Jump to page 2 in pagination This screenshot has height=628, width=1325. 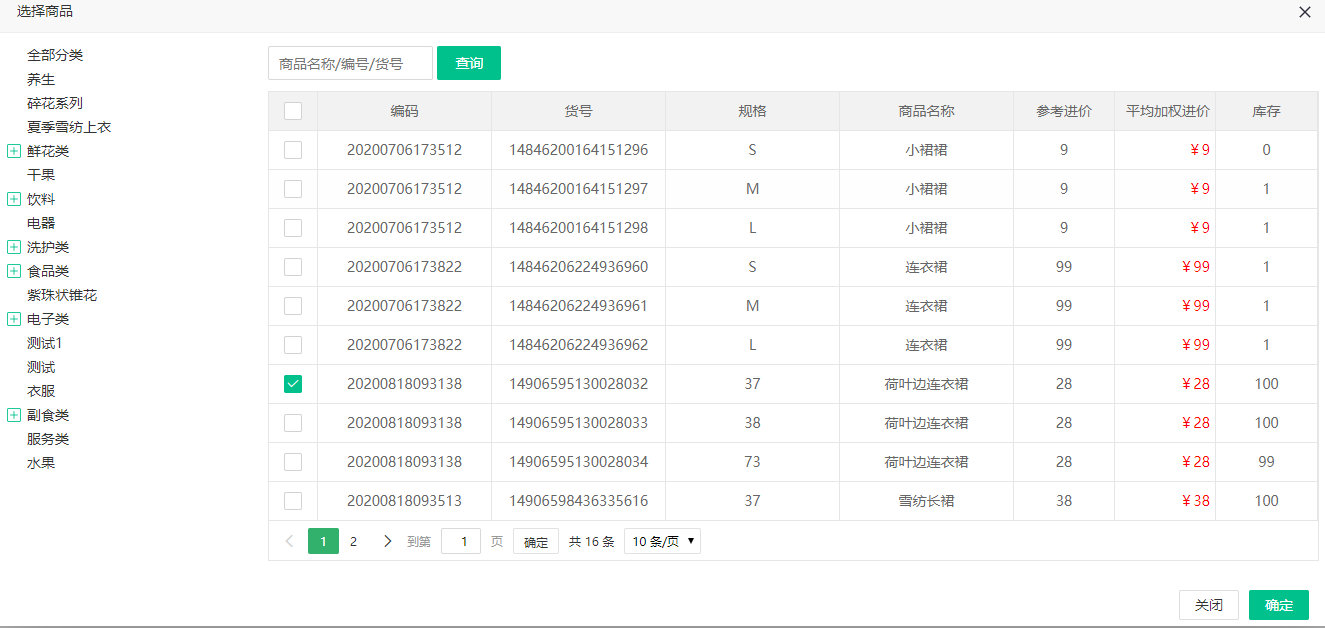(x=353, y=541)
